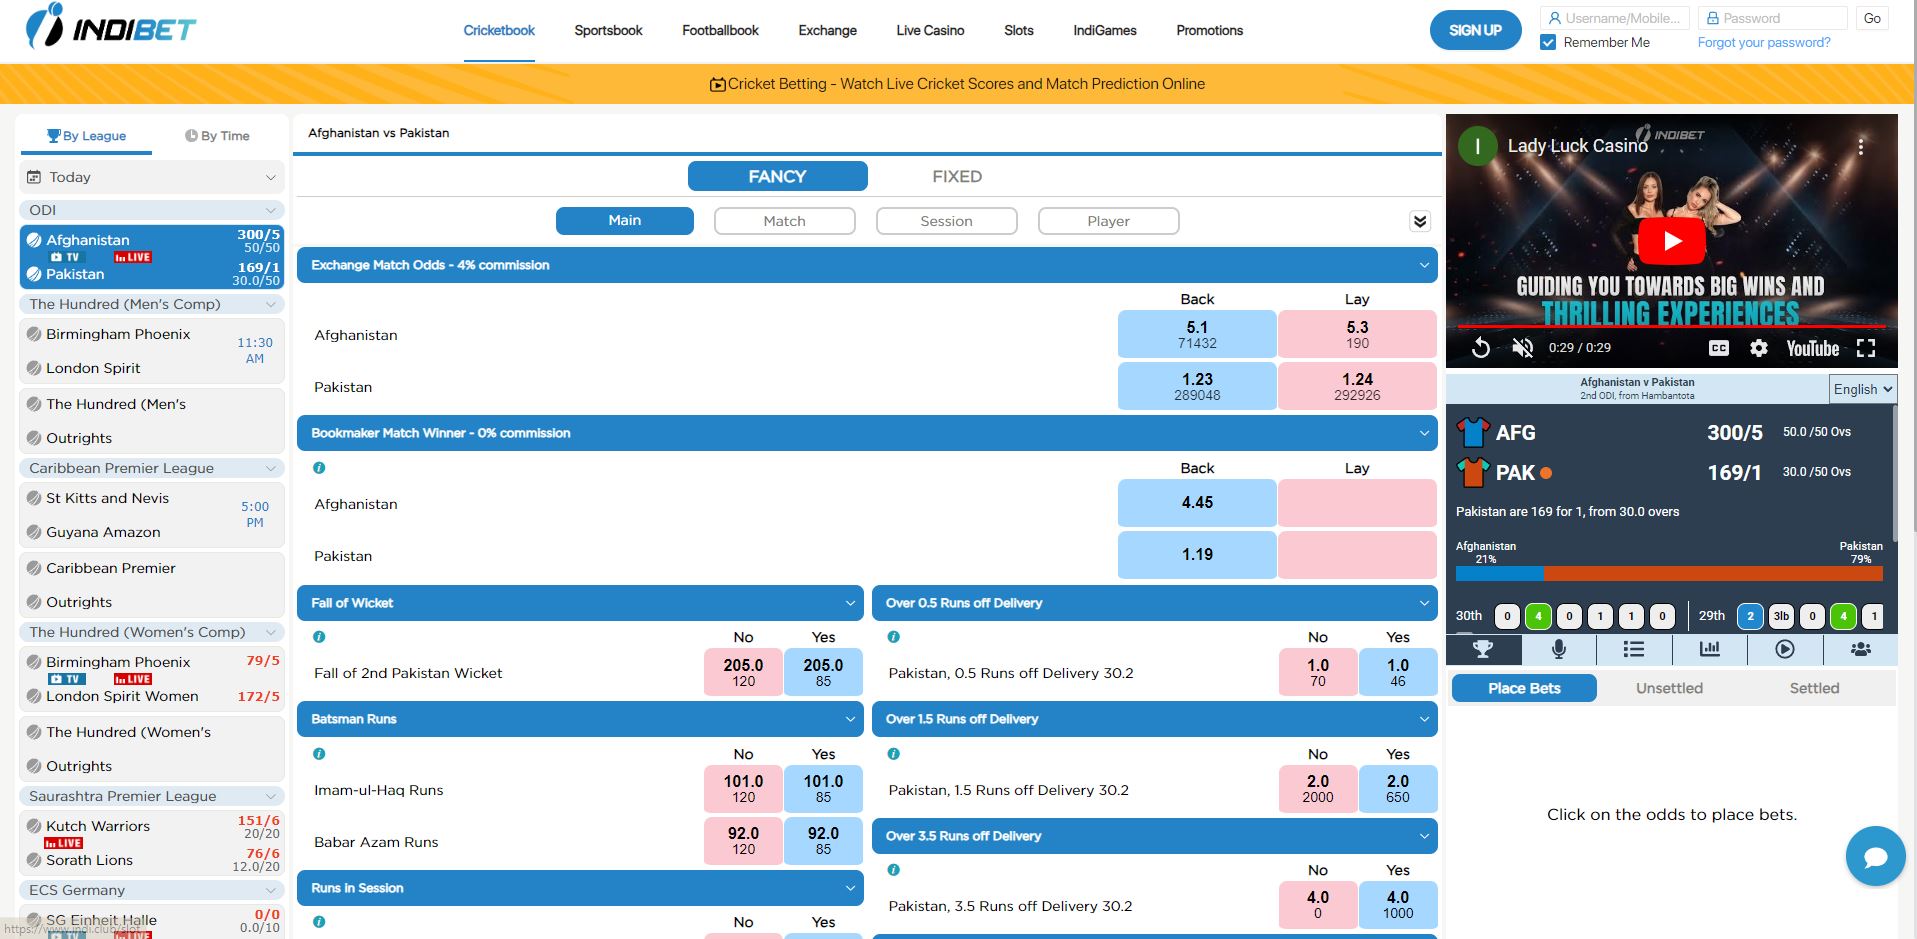This screenshot has width=1917, height=939.
Task: Switch to FANCY betting mode
Action: [777, 176]
